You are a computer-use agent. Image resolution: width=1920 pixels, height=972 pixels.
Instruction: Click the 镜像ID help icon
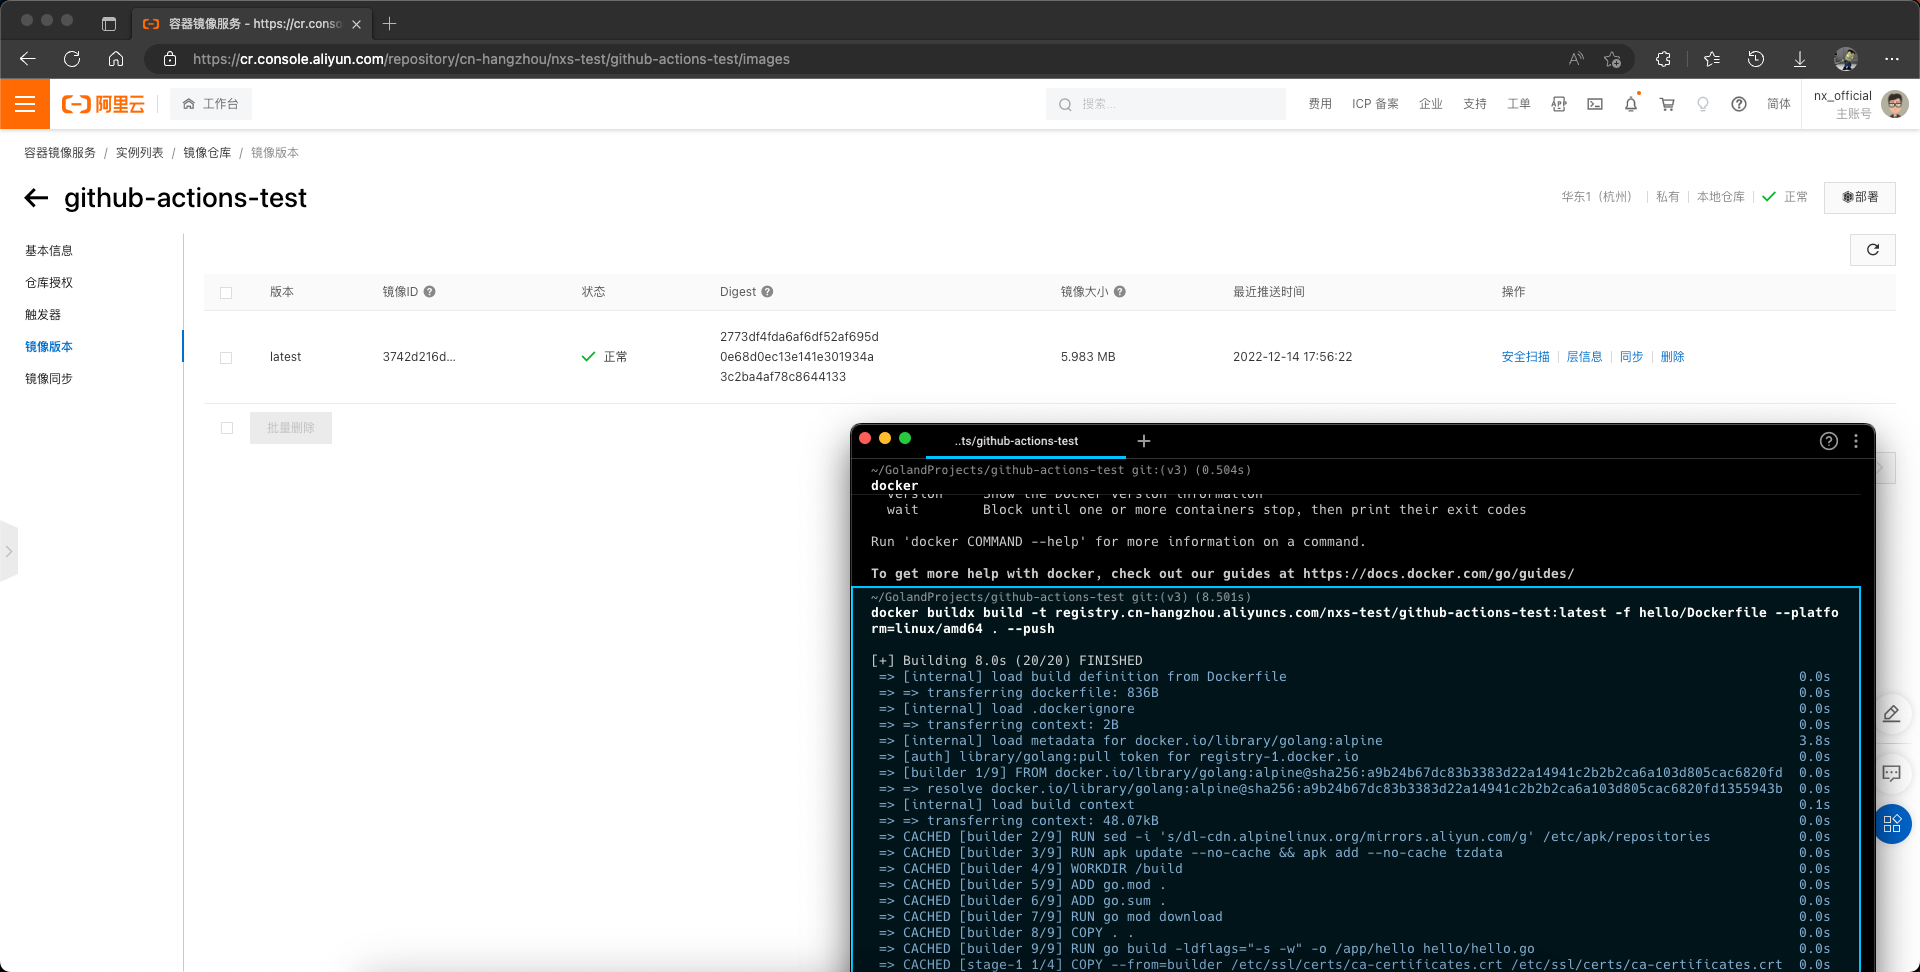coord(429,292)
